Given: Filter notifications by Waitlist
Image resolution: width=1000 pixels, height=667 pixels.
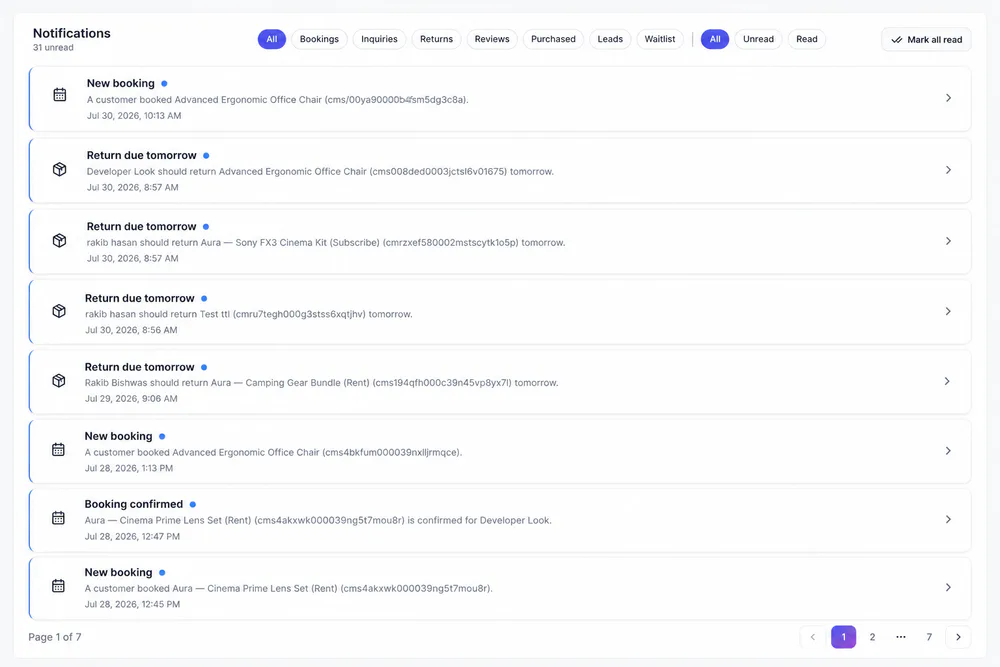Looking at the screenshot, I should tap(660, 39).
